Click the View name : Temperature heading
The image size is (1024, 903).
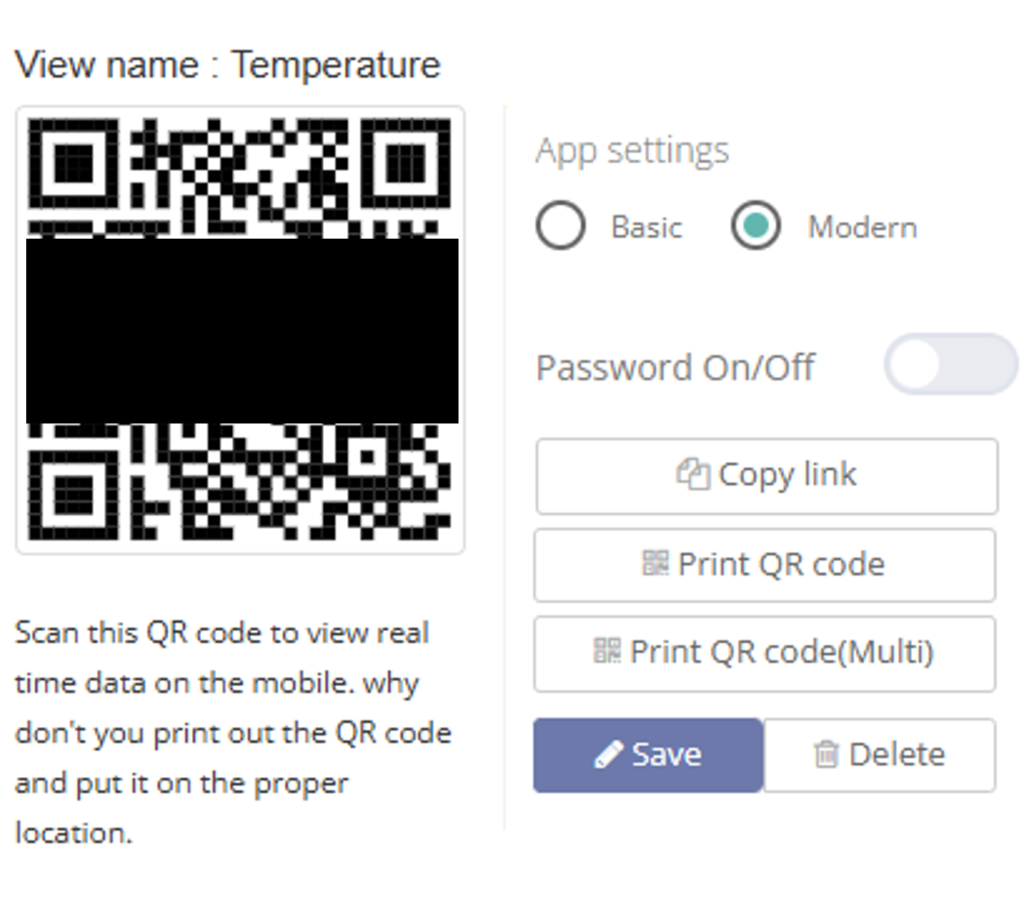pyautogui.click(x=228, y=65)
